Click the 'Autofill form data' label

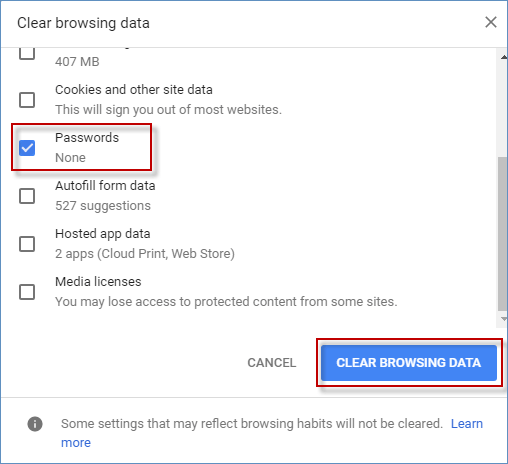click(x=105, y=186)
